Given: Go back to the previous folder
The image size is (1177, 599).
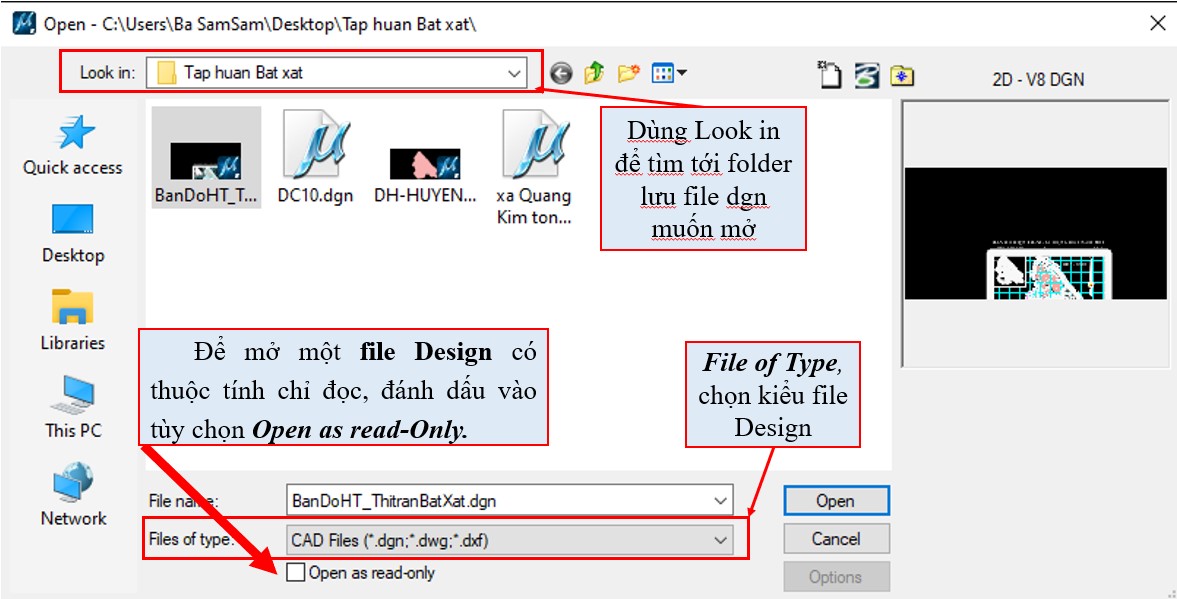Looking at the screenshot, I should (561, 72).
